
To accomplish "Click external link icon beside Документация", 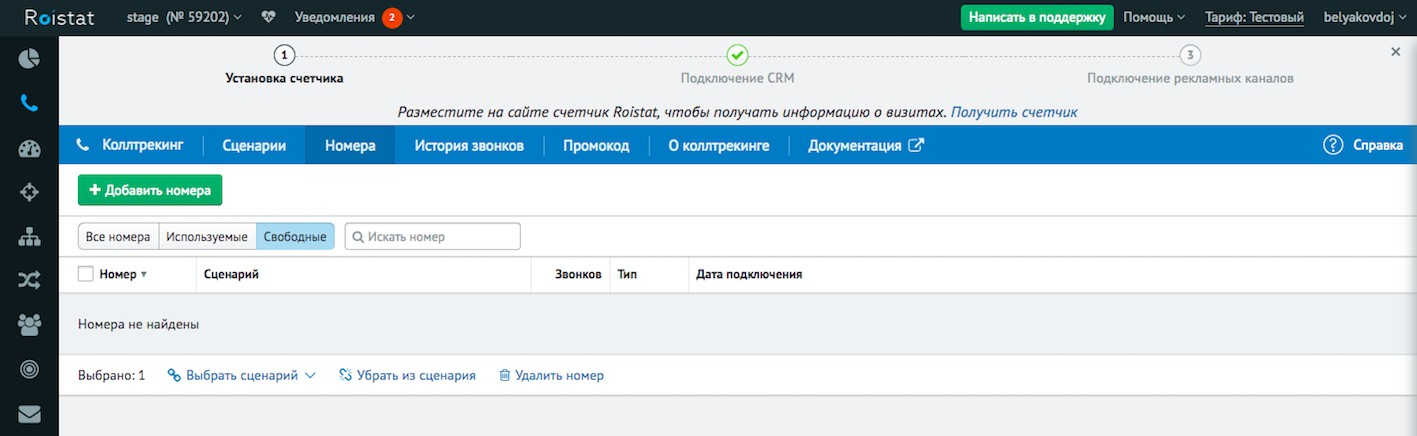I will [916, 145].
